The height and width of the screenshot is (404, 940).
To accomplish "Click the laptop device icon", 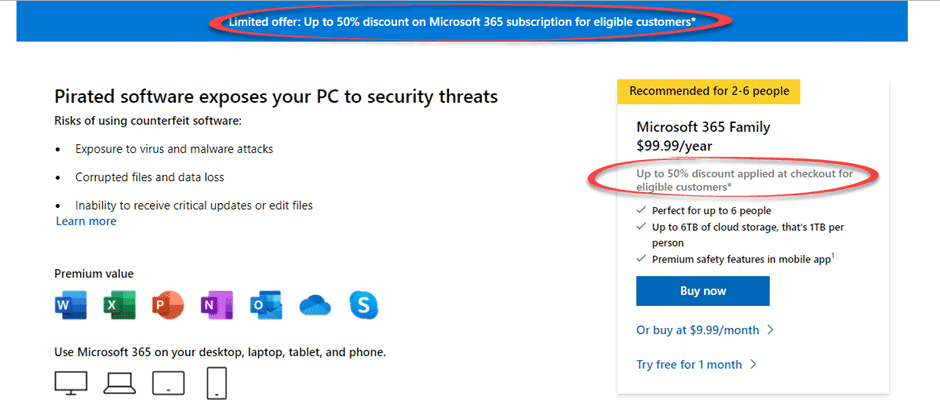I will (x=120, y=382).
